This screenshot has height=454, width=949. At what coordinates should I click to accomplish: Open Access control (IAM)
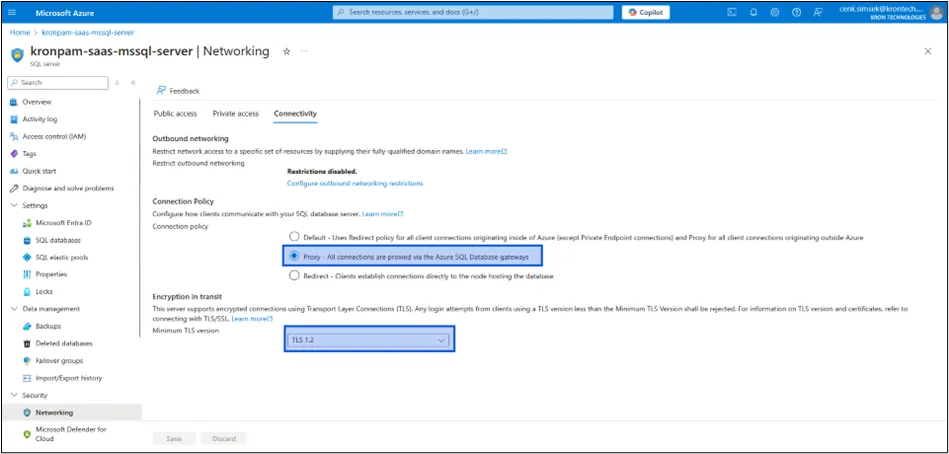pyautogui.click(x=54, y=137)
